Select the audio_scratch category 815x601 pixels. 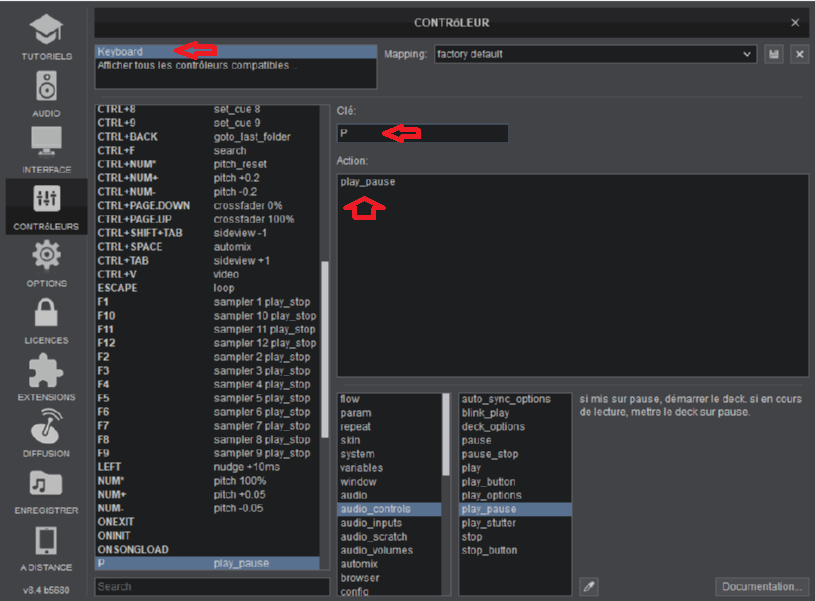[x=375, y=537]
